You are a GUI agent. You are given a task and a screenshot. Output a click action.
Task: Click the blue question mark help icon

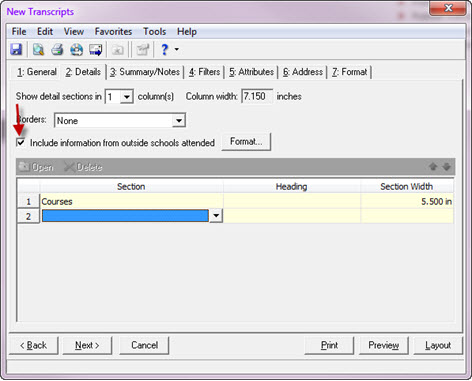click(164, 50)
